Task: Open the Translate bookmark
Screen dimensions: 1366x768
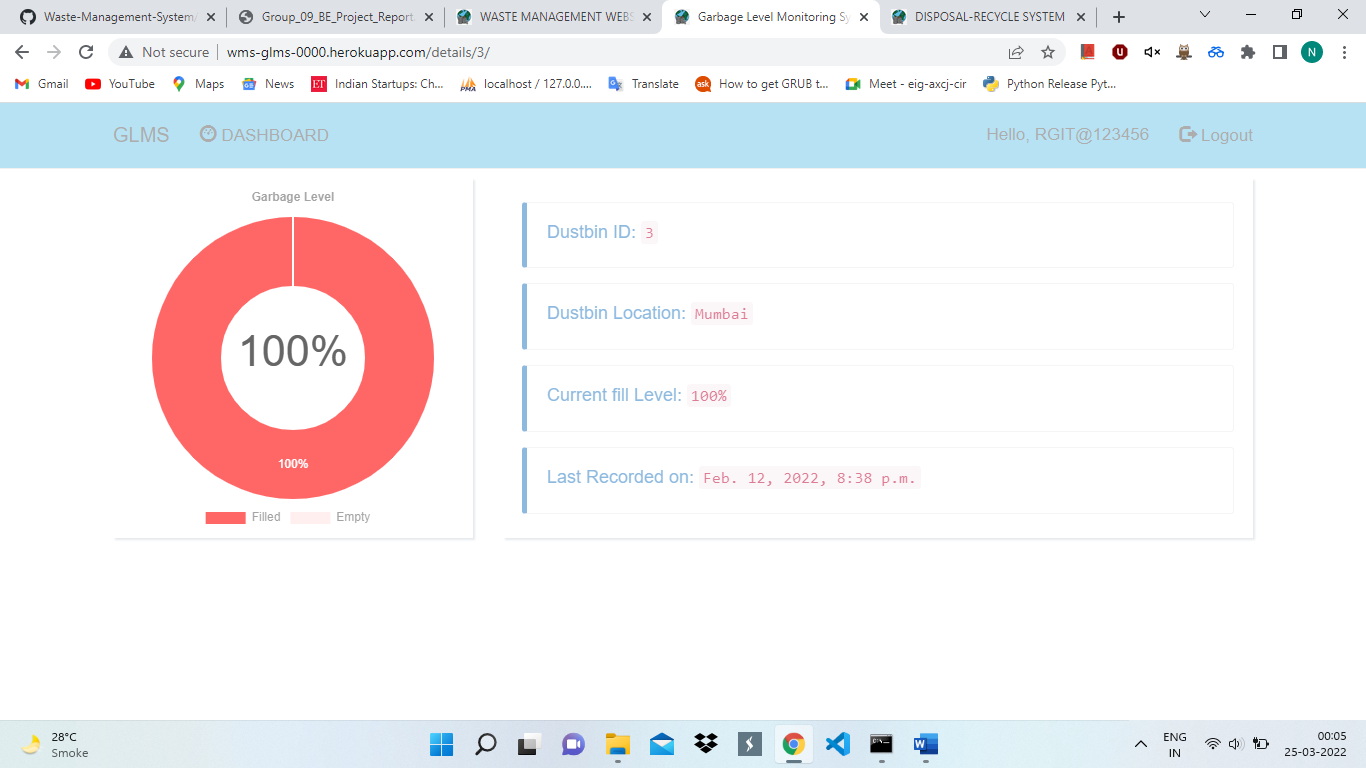Action: [644, 84]
